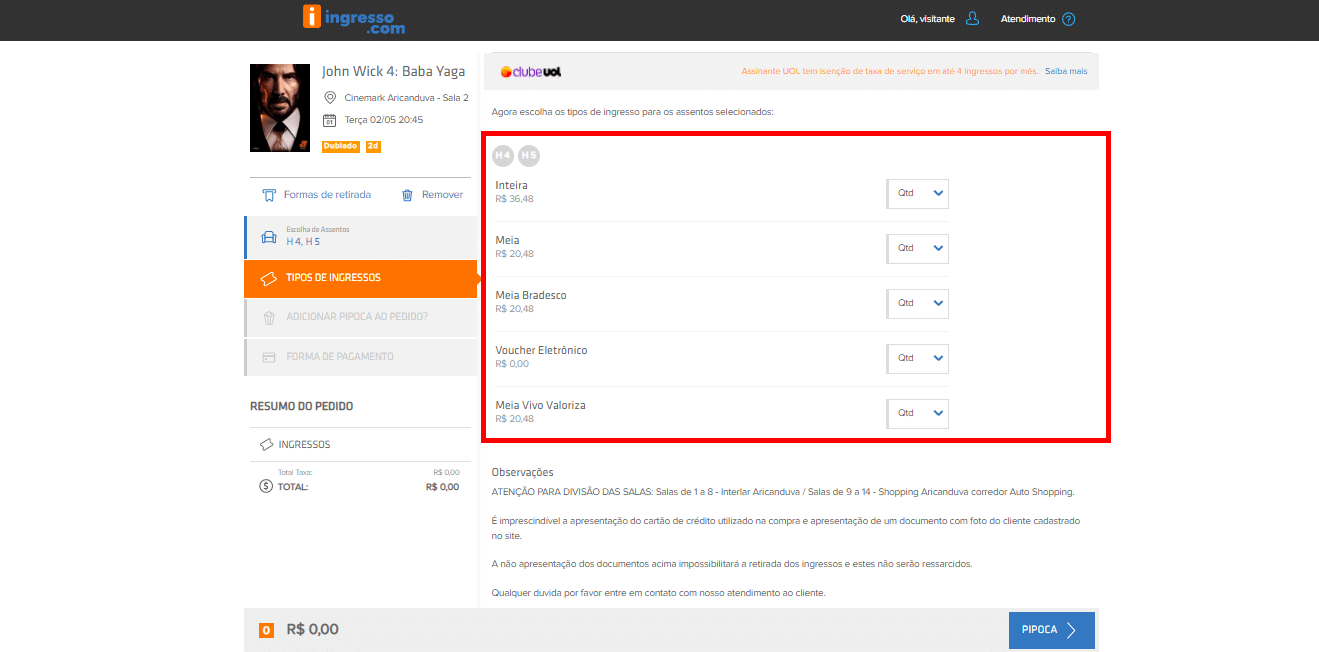
Task: Click the dollar icon beside TOTAL
Action: coord(266,487)
